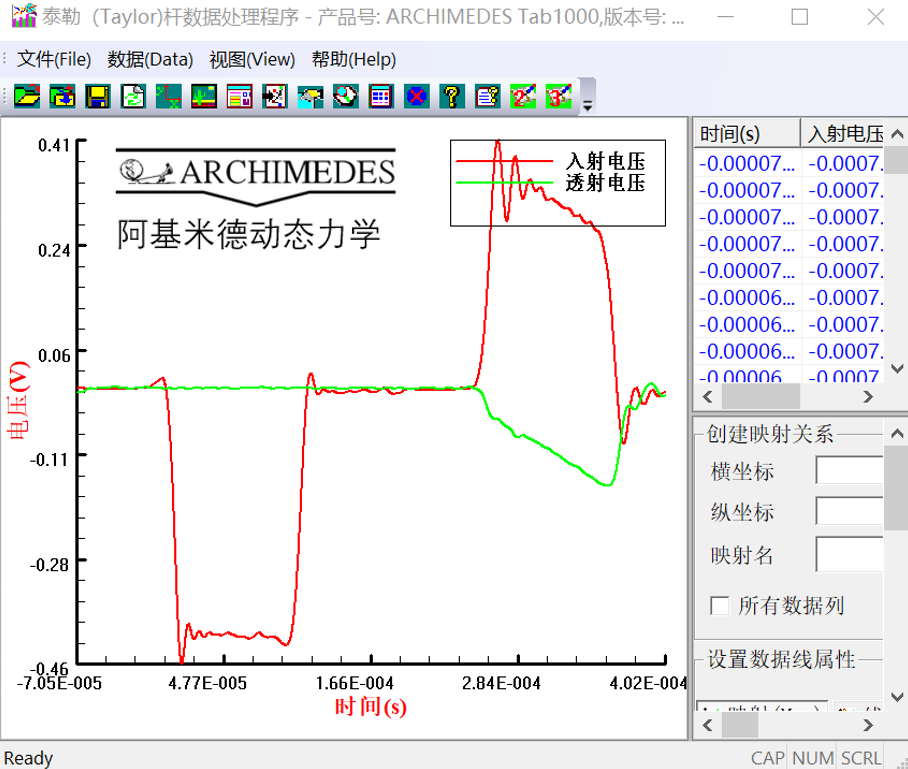908x769 pixels.
Task: Click the mapping panel horizontal scrollbar thumb
Action: (740, 725)
